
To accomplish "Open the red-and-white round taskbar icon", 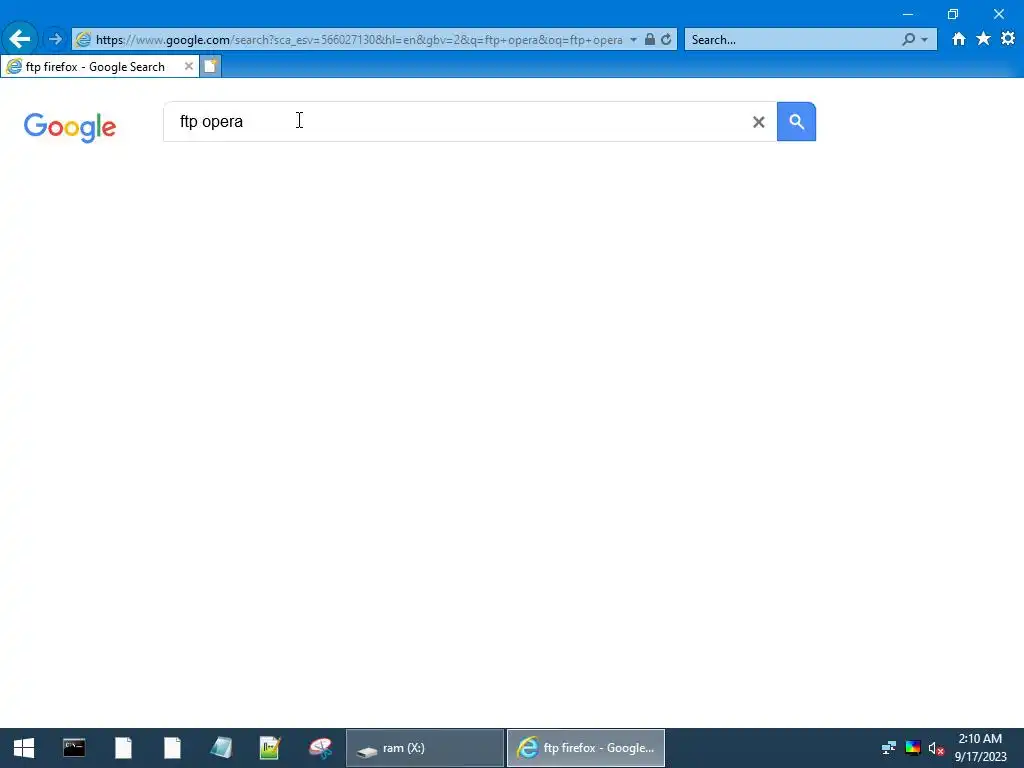I will [x=320, y=748].
